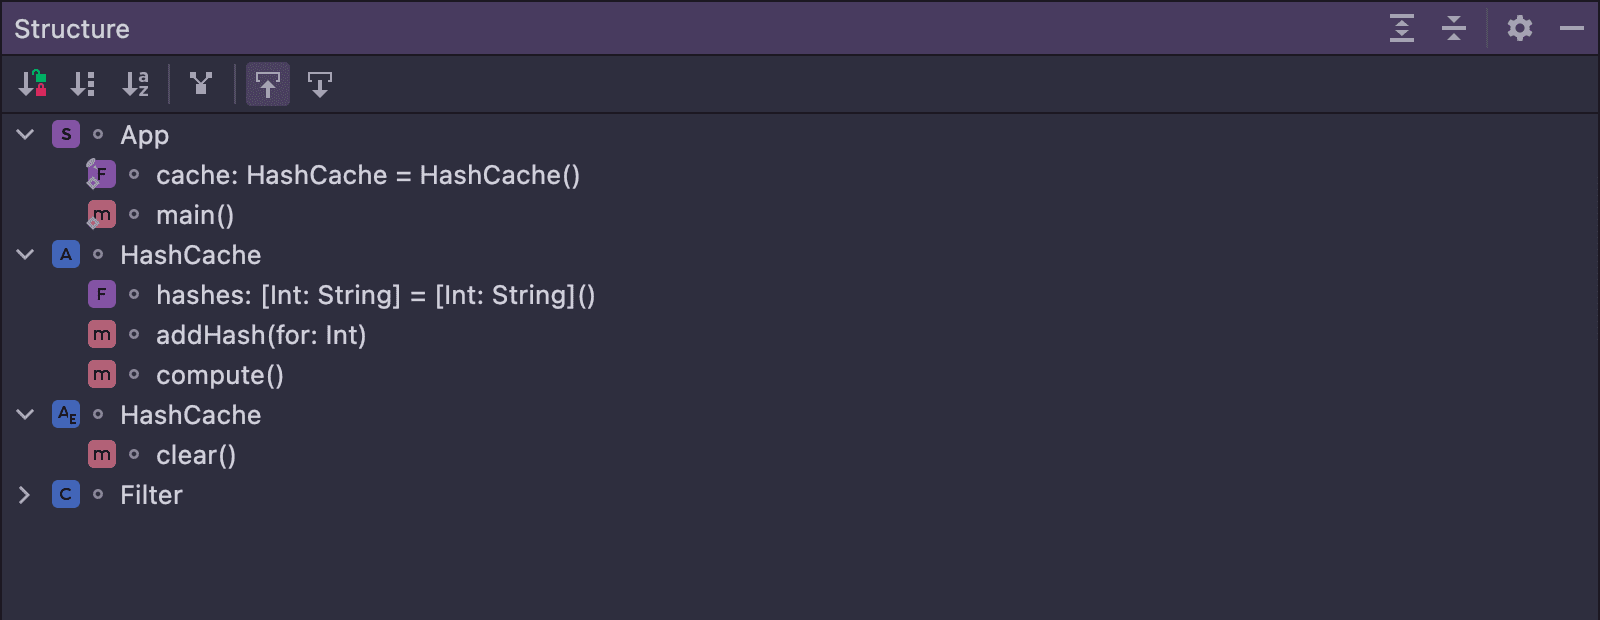1600x620 pixels.
Task: Click the struct icon beside App
Action: click(x=65, y=134)
